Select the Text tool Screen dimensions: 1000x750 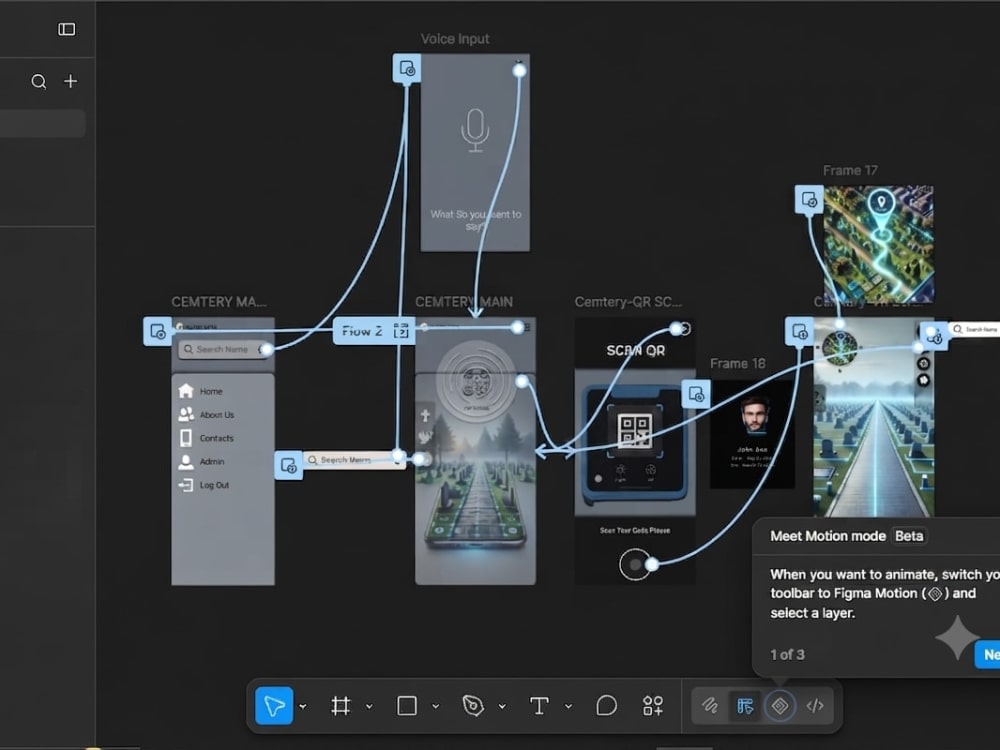[539, 705]
